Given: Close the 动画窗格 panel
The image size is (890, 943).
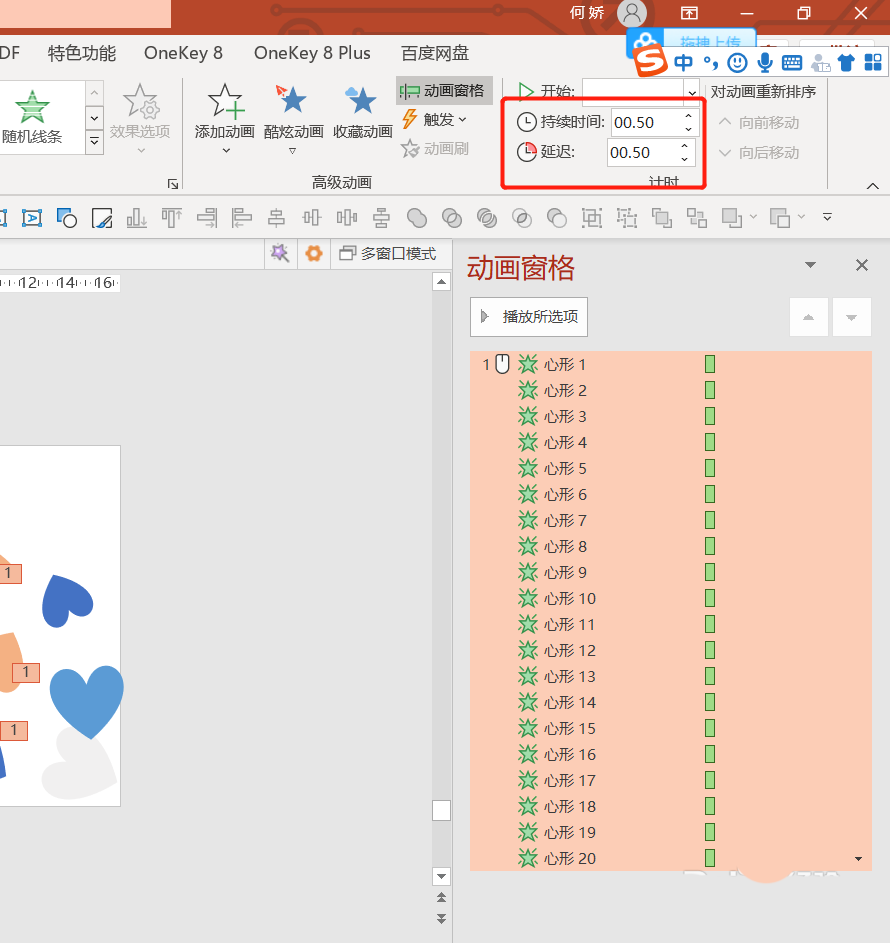Looking at the screenshot, I should 862,265.
